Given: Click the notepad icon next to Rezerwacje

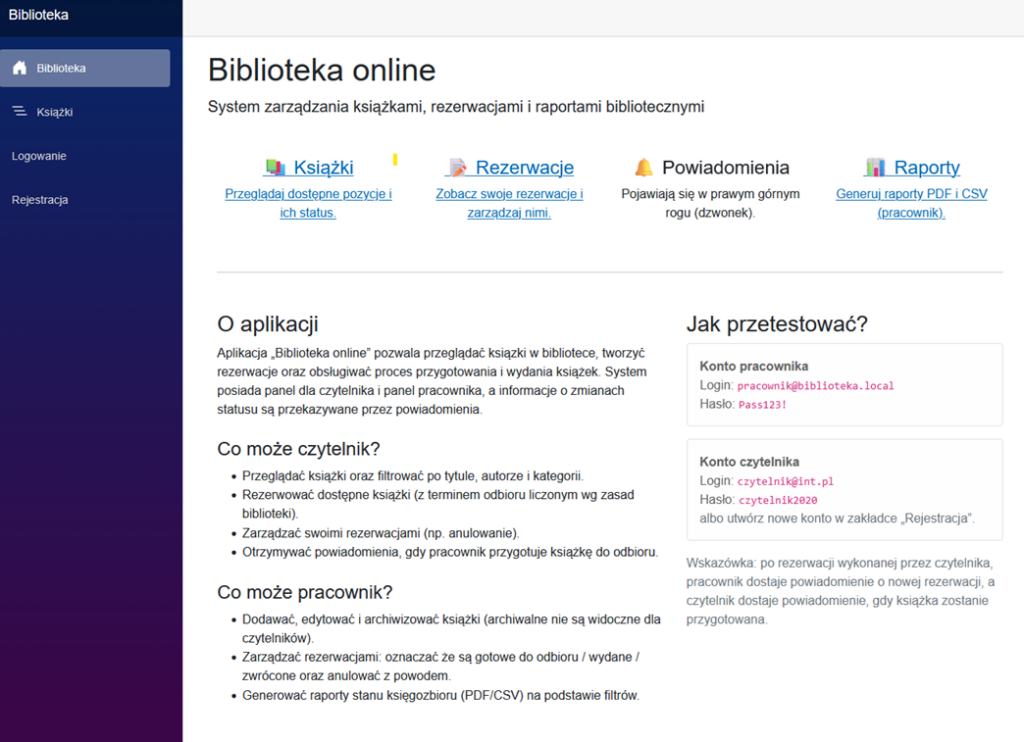Looking at the screenshot, I should coord(457,168).
